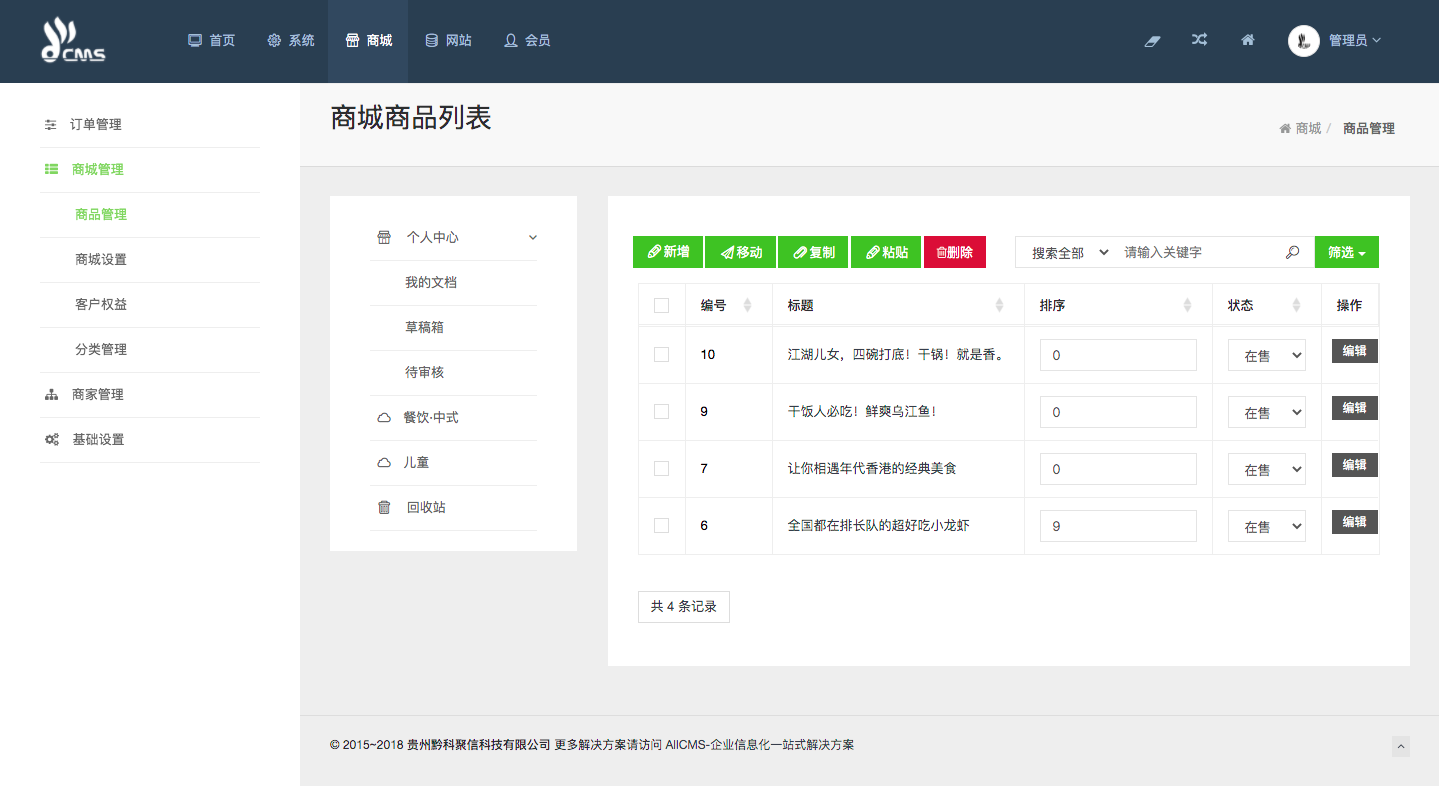1439x786 pixels.
Task: Click the shuffle icon in header
Action: click(1199, 40)
